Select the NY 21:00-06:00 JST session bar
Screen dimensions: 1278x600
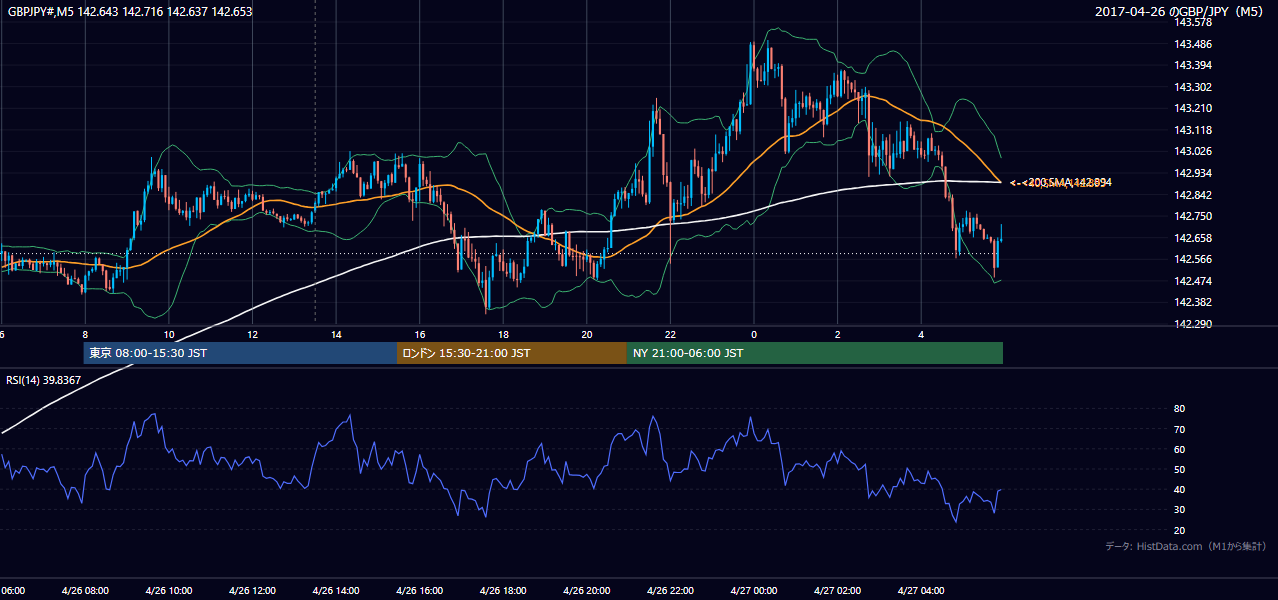[x=815, y=353]
